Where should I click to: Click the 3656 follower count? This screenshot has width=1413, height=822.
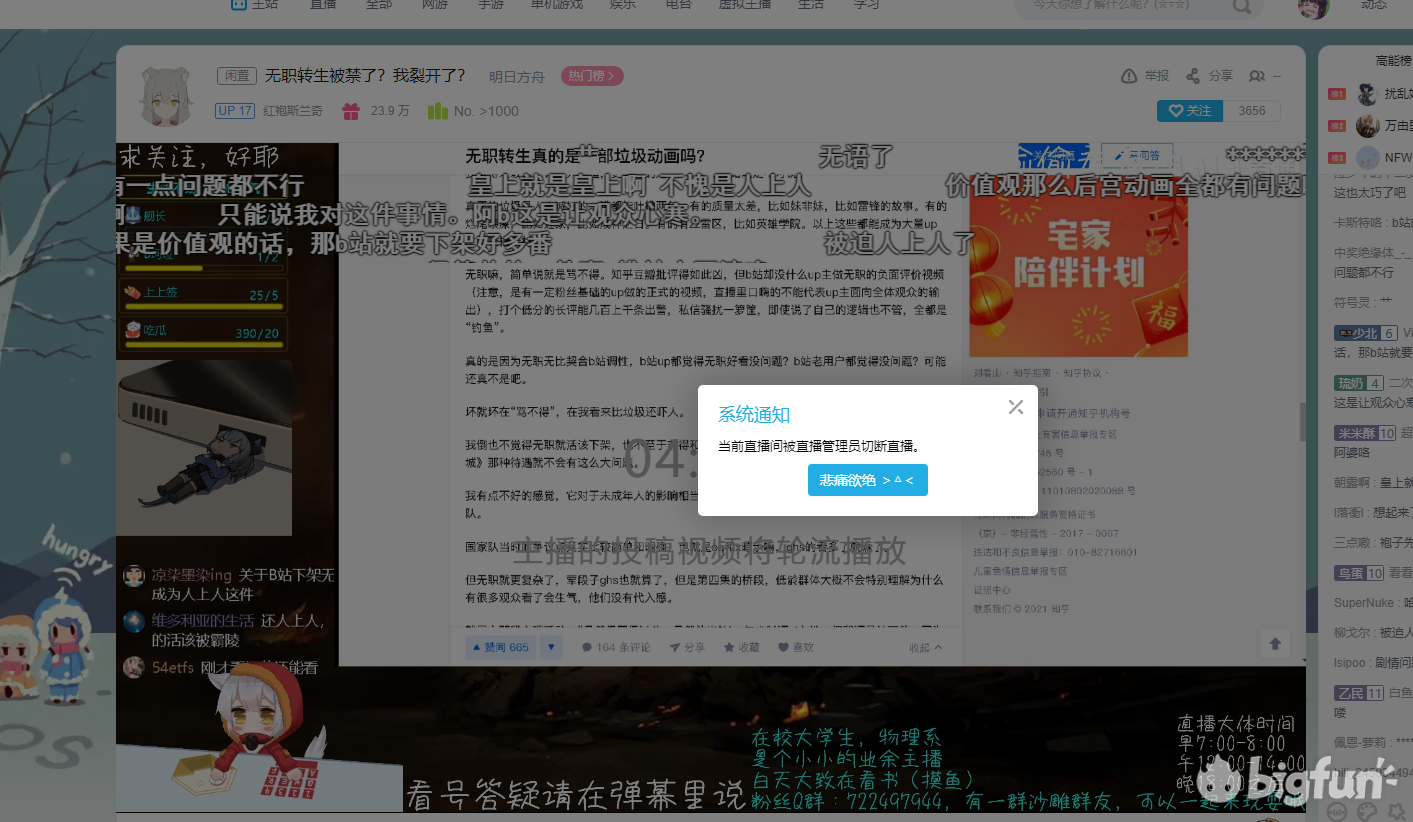[1251, 111]
